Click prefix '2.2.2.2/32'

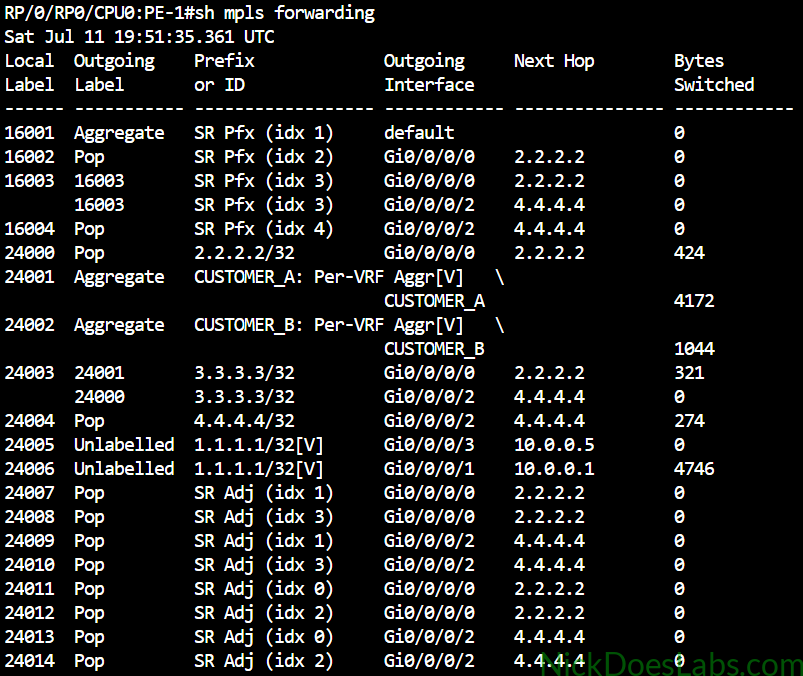pyautogui.click(x=244, y=252)
